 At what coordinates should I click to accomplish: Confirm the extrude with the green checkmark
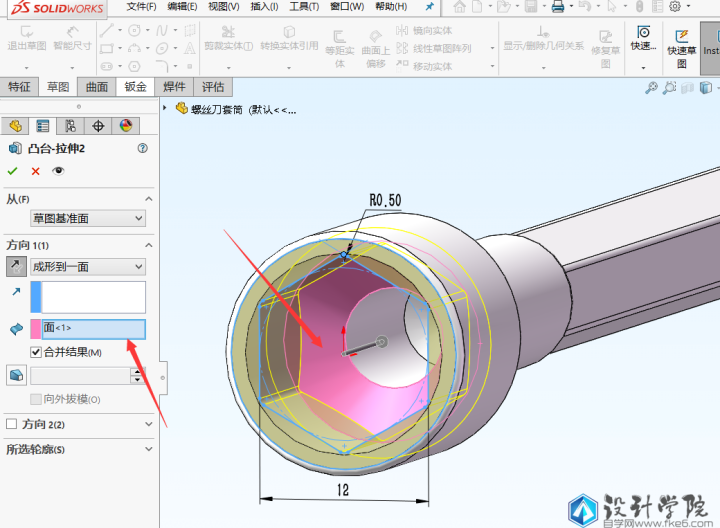pos(14,171)
